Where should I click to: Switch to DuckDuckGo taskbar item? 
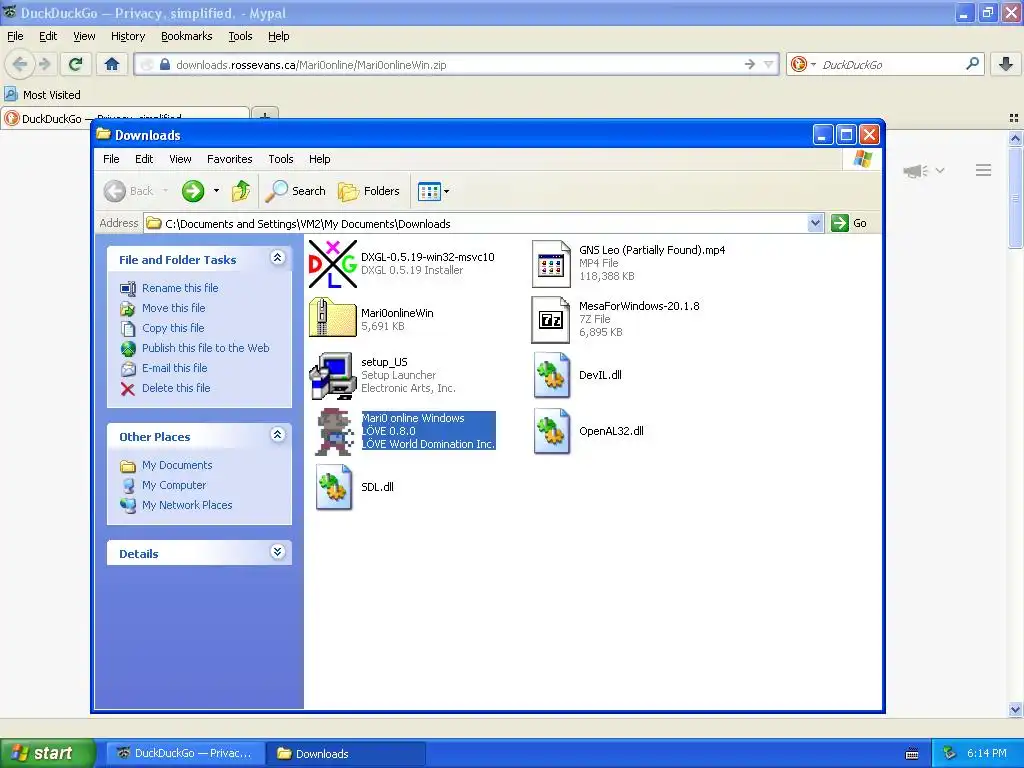click(185, 753)
